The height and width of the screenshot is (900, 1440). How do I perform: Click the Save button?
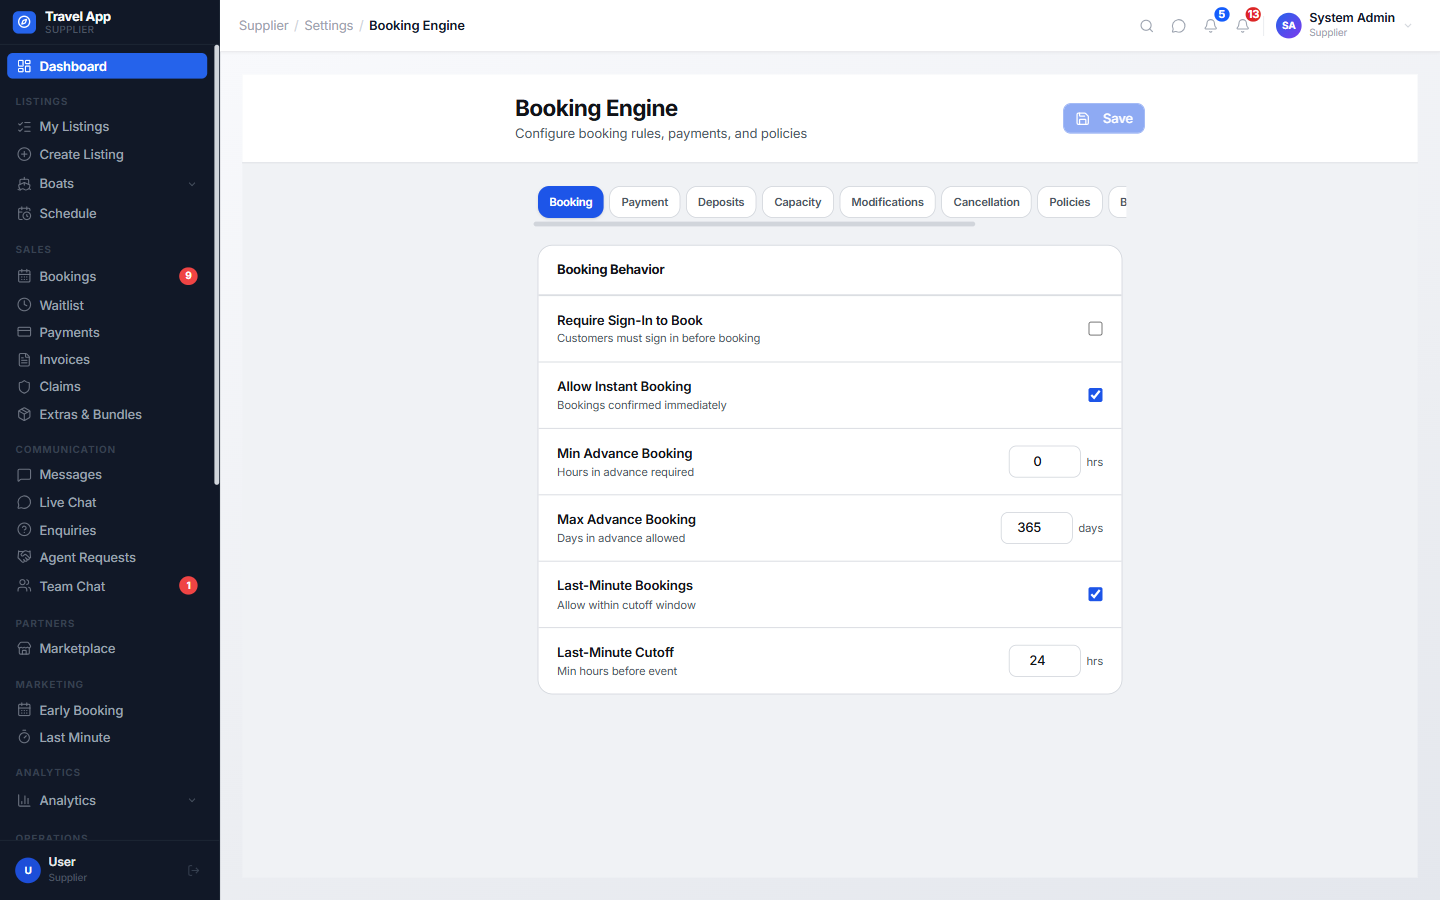point(1104,119)
